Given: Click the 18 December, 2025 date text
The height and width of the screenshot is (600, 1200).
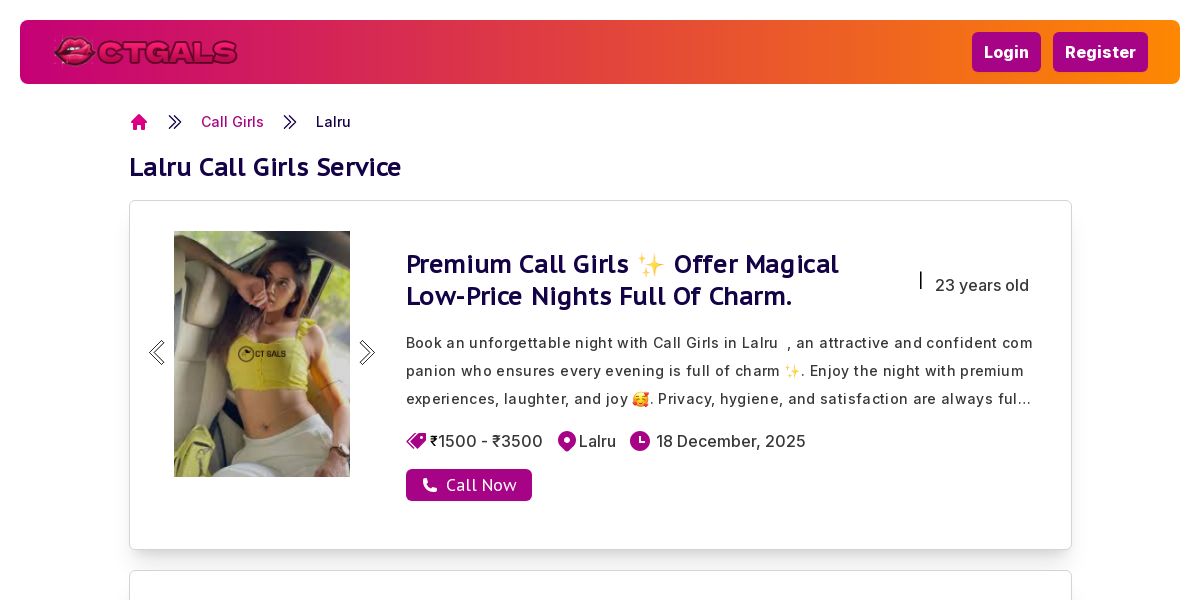Looking at the screenshot, I should pos(731,441).
